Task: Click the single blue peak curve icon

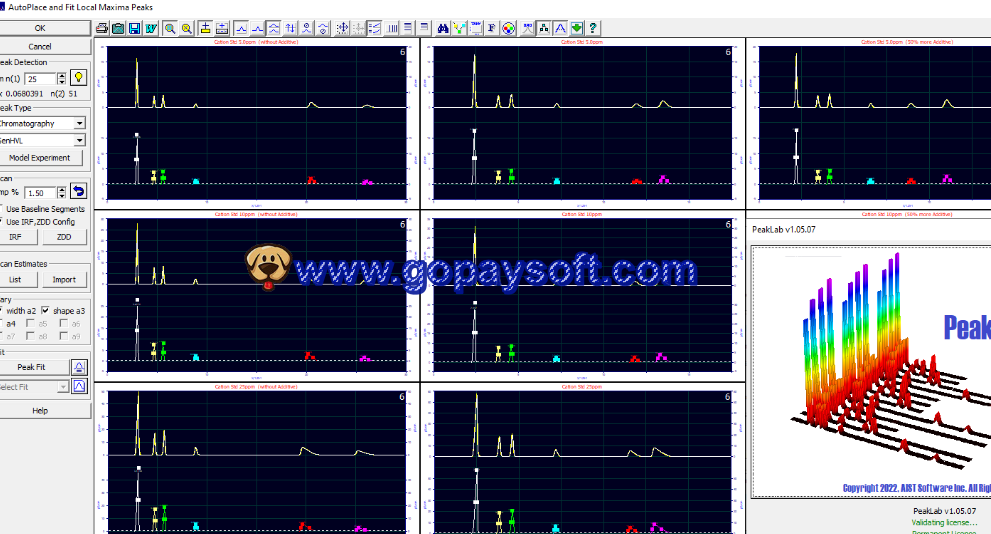Action: click(241, 28)
